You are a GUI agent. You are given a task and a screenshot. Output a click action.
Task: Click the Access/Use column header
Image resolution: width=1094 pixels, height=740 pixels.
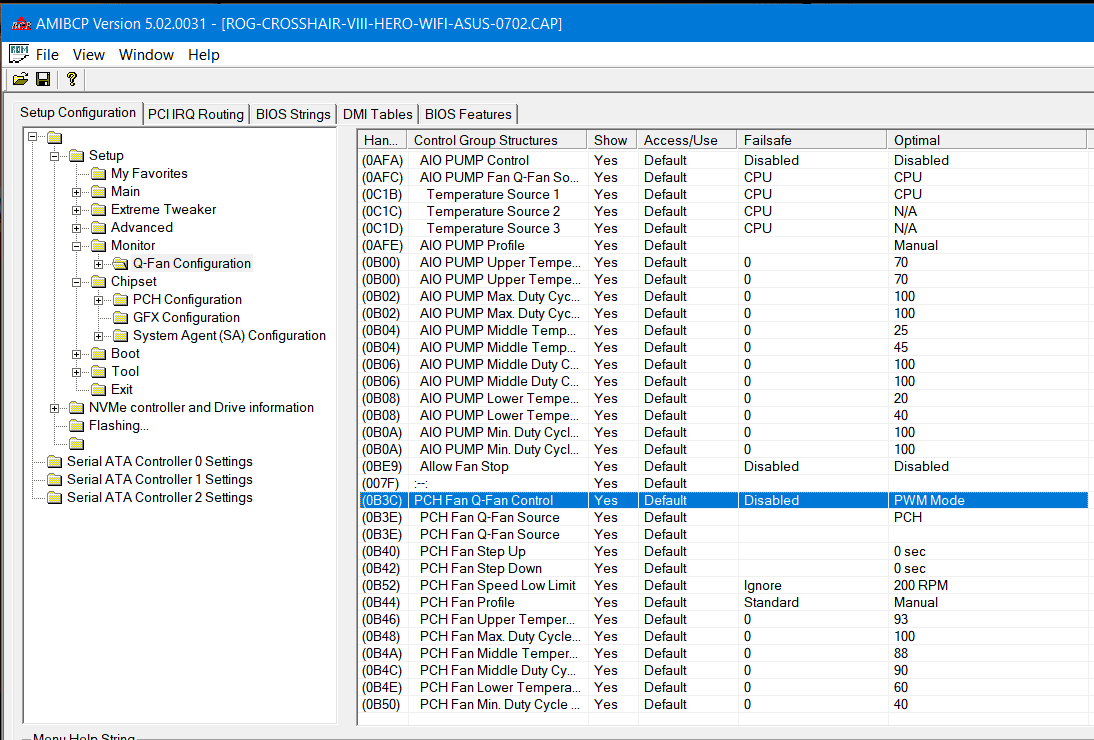[x=687, y=140]
